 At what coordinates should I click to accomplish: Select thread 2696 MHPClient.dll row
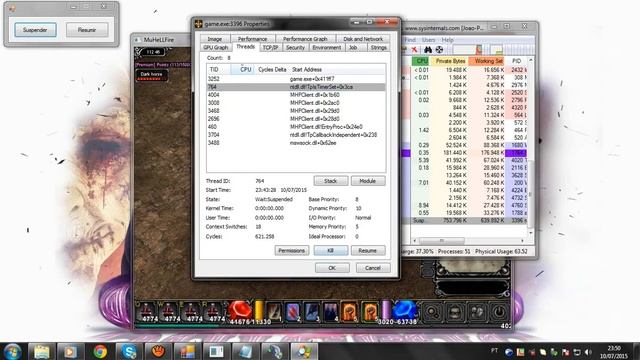(296, 119)
